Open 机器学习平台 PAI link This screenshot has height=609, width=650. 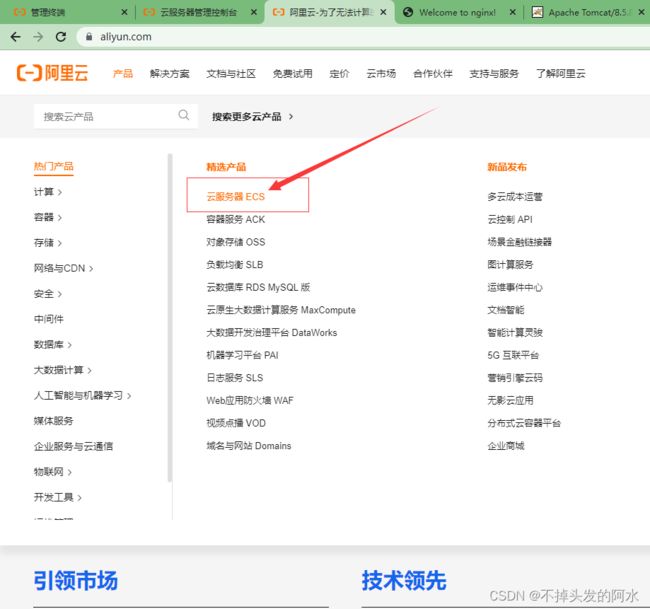(x=242, y=355)
